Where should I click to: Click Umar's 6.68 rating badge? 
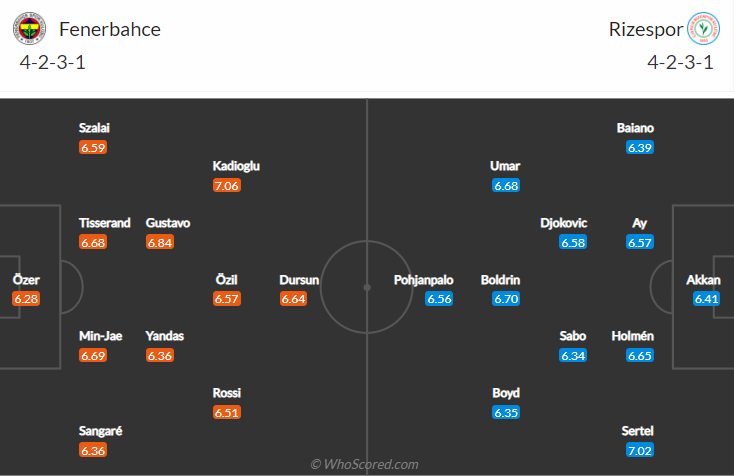click(506, 185)
